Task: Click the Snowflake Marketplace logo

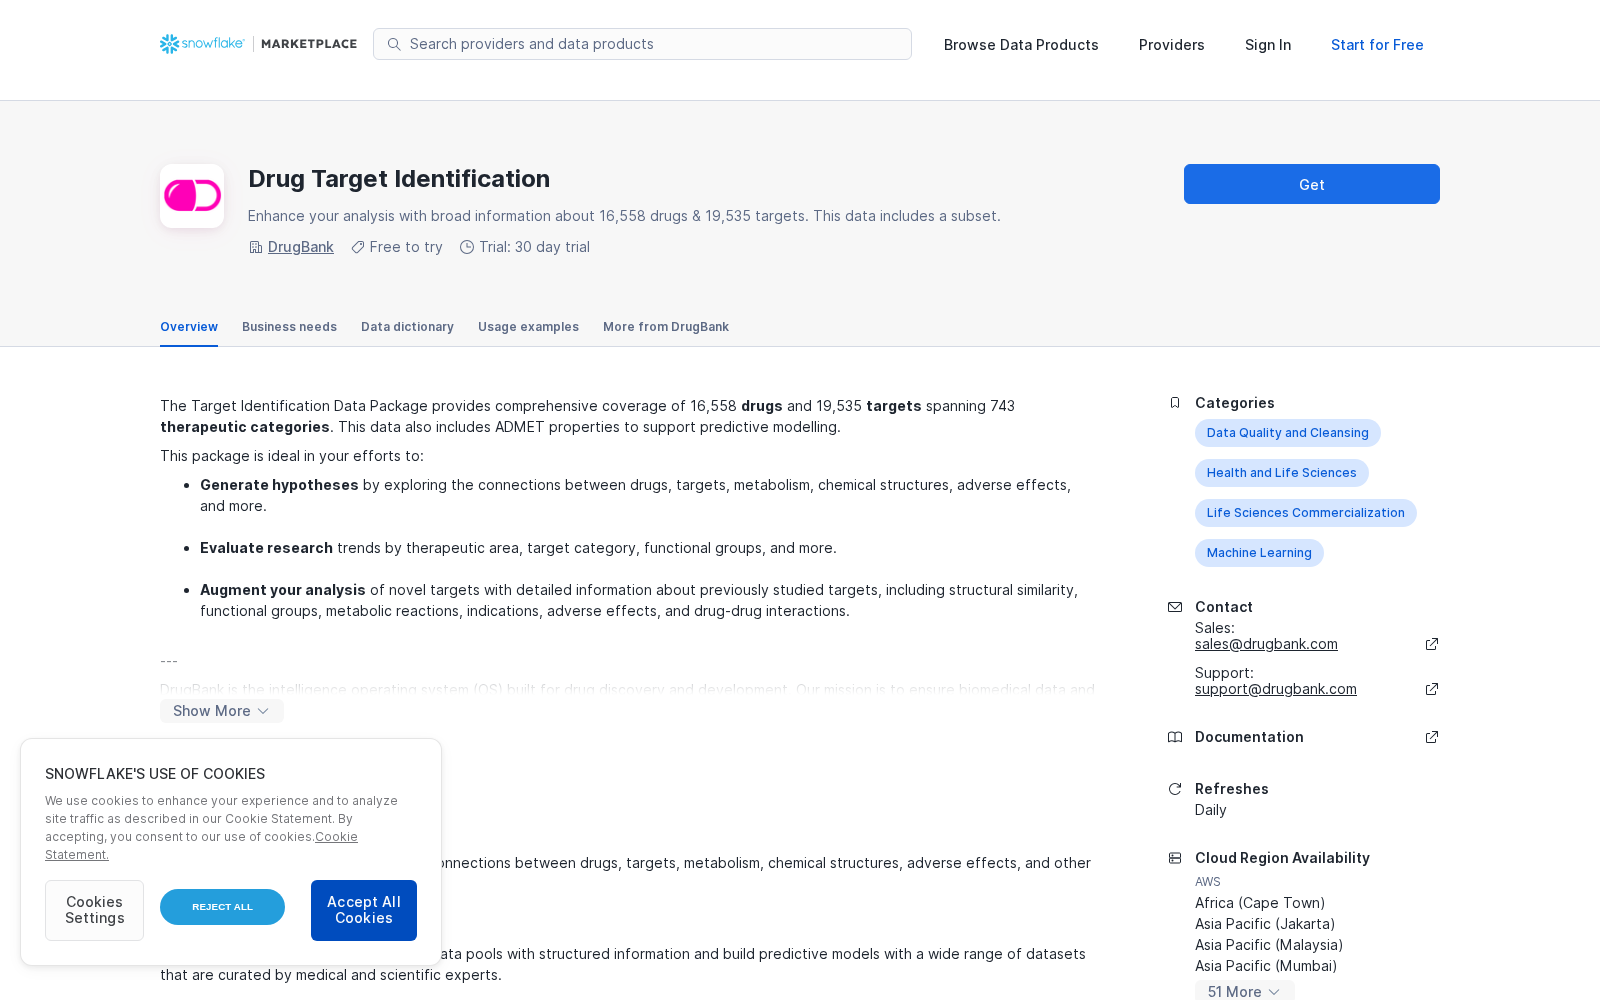Action: pos(258,44)
